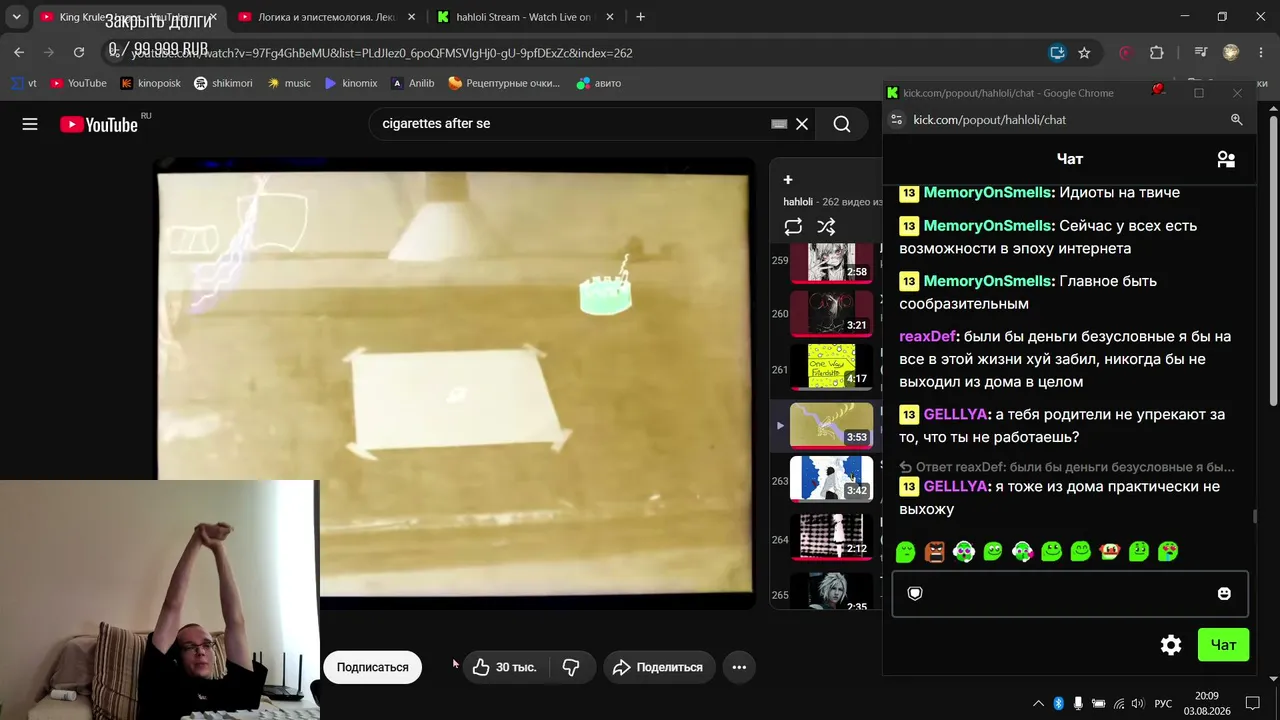Open the chat identity badge icon
The width and height of the screenshot is (1280, 720).
(914, 594)
